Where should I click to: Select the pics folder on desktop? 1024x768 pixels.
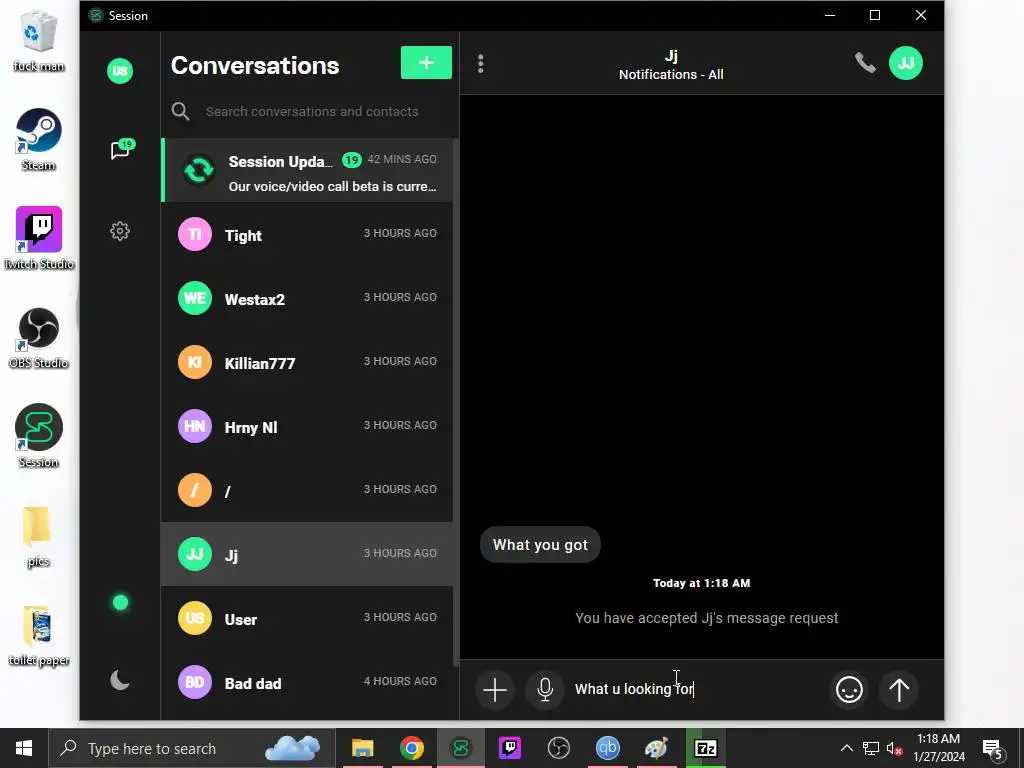click(38, 537)
